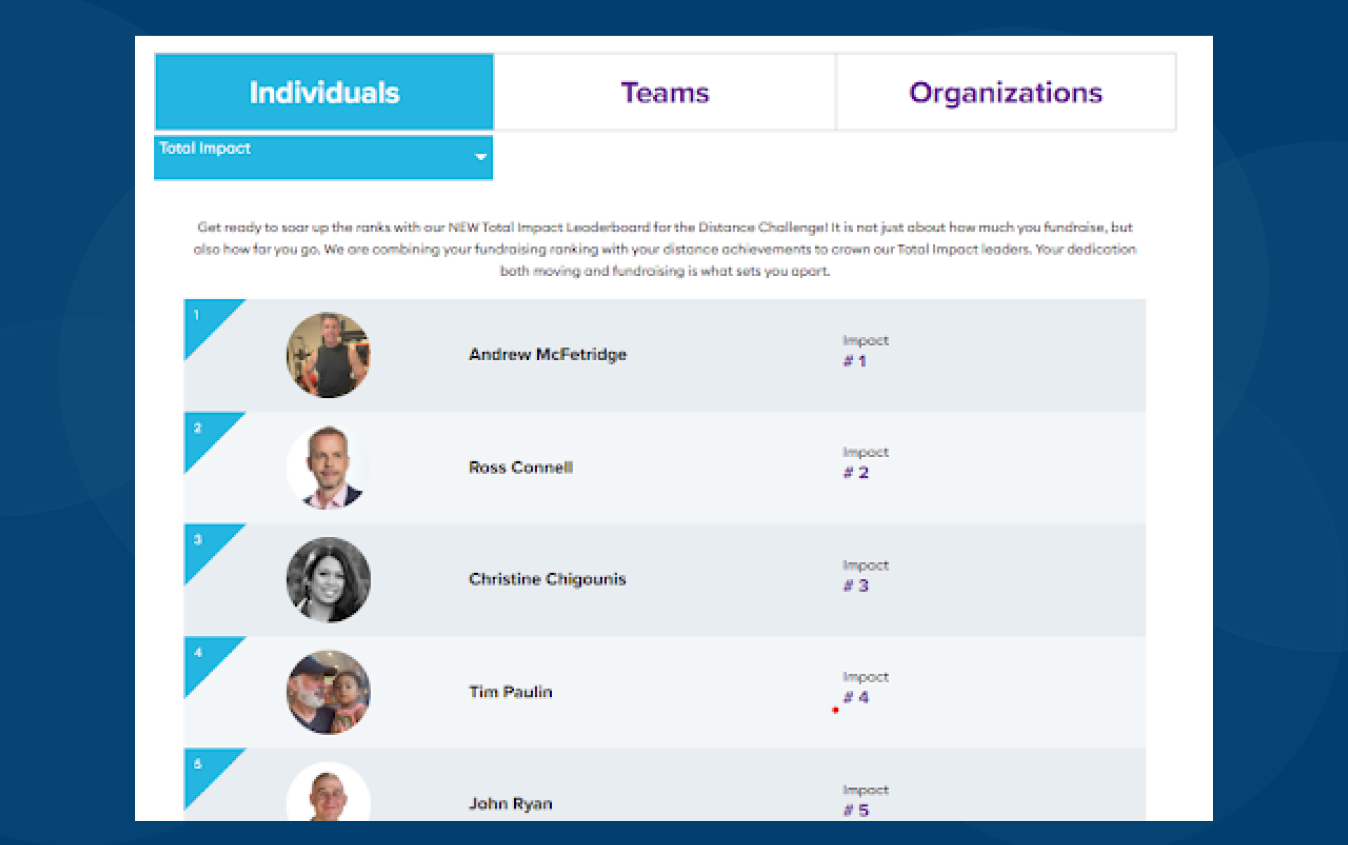Expand the Total Impact dropdown
This screenshot has width=1348, height=845.
coord(323,157)
